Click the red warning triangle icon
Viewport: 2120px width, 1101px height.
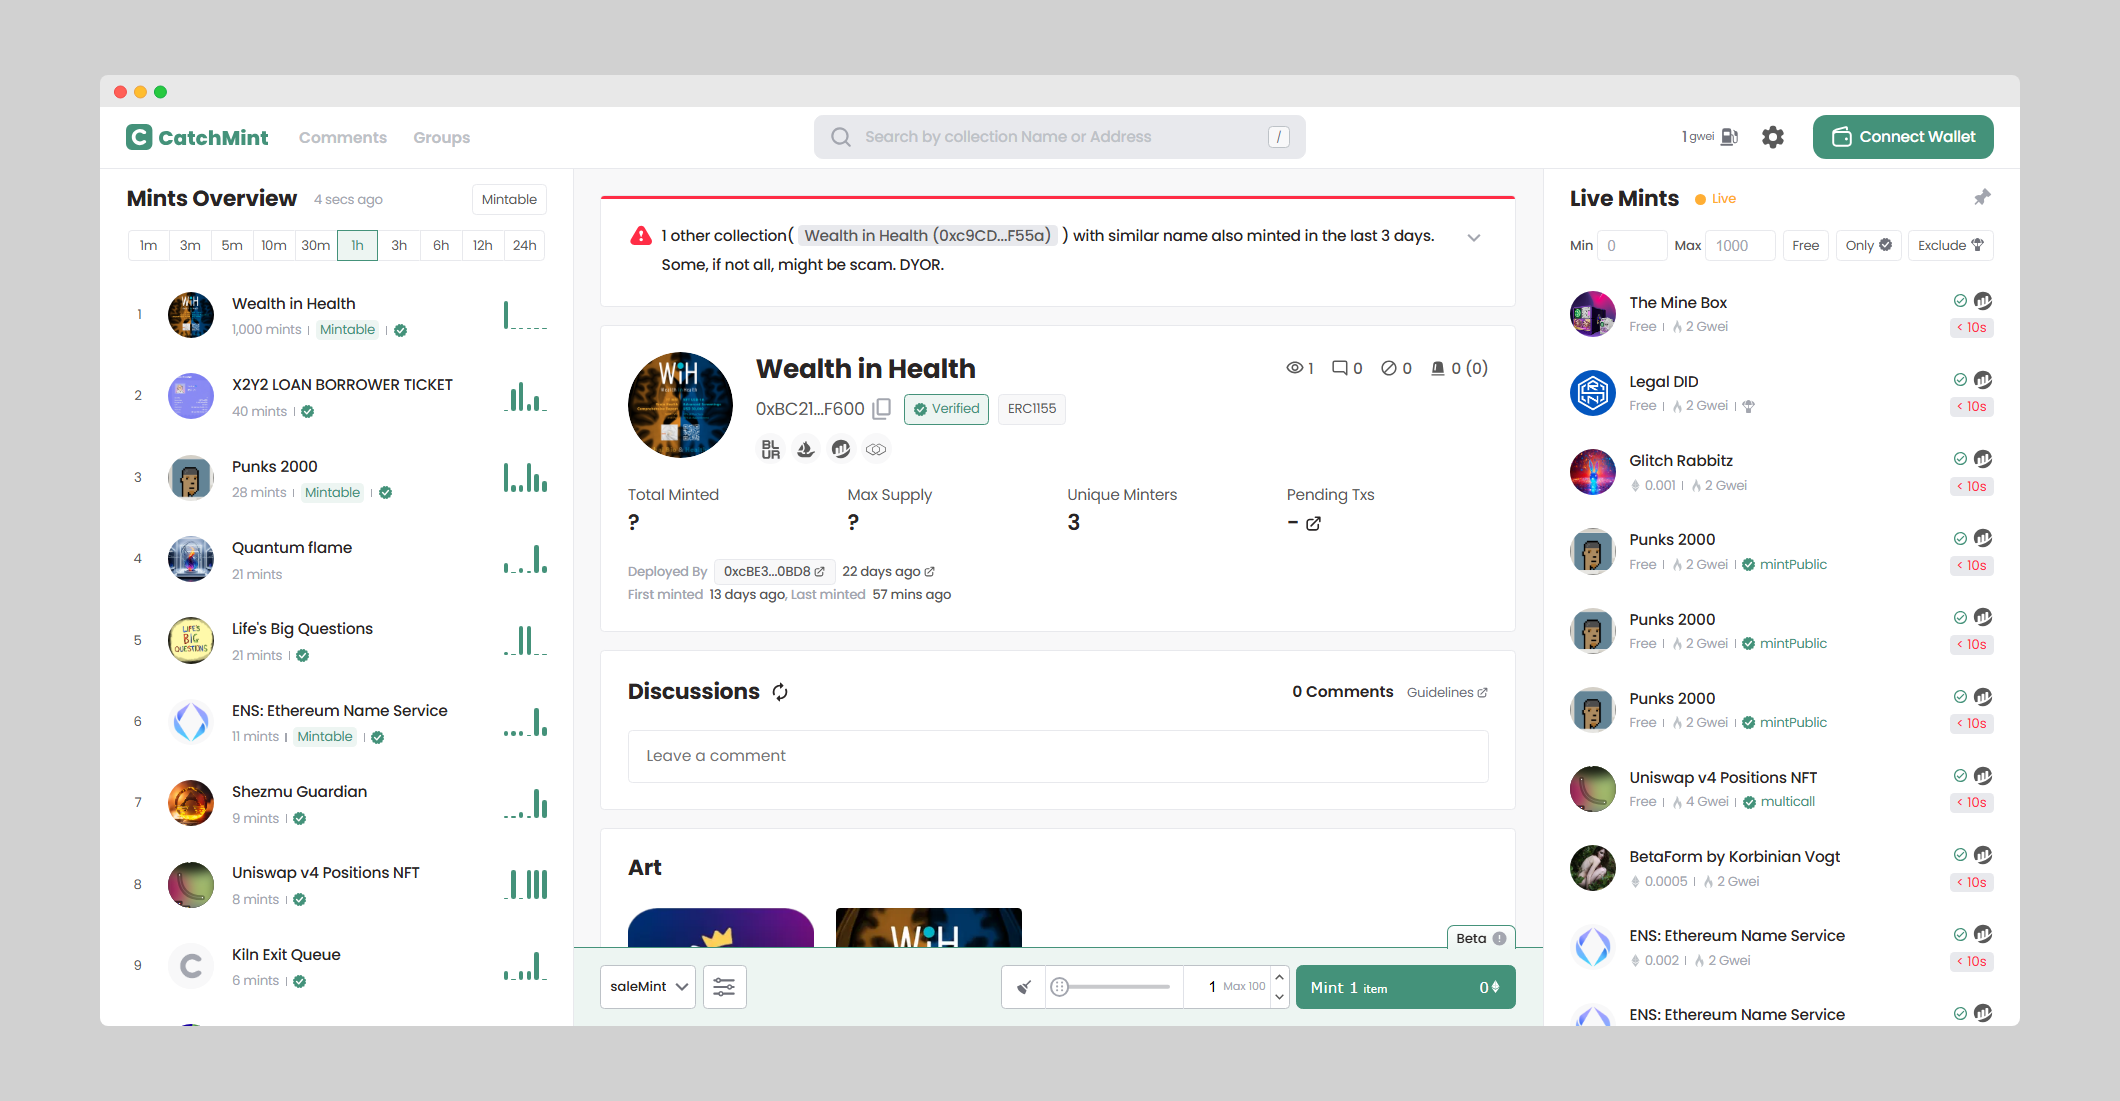pos(641,236)
